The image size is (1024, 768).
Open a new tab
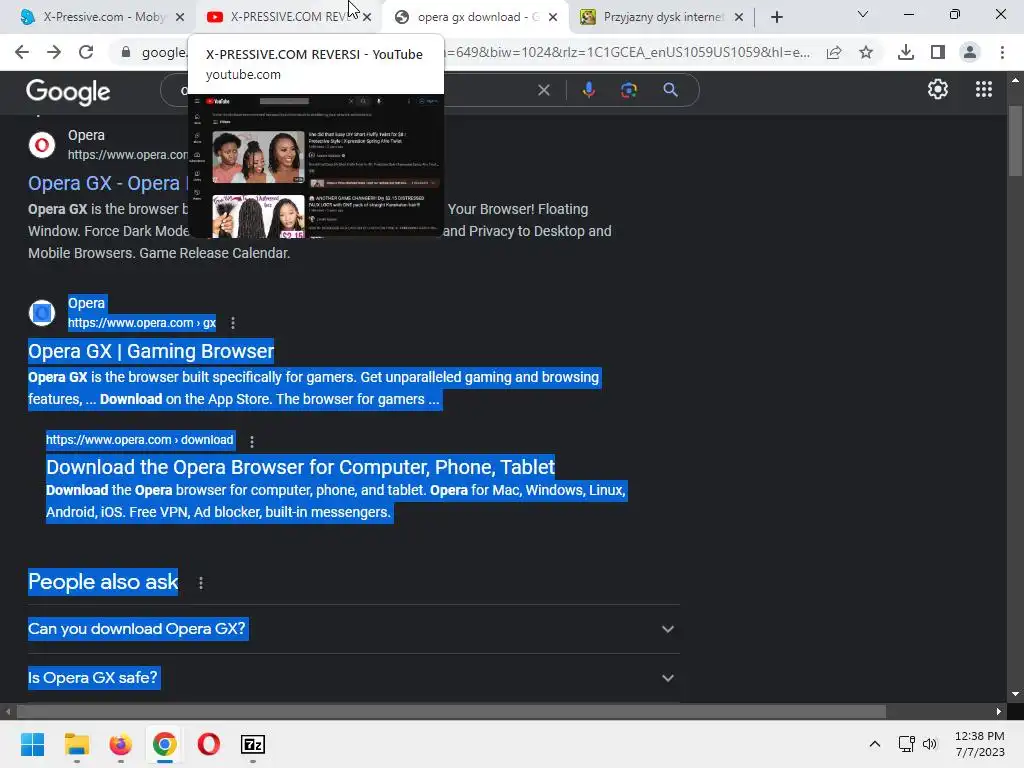pyautogui.click(x=776, y=17)
